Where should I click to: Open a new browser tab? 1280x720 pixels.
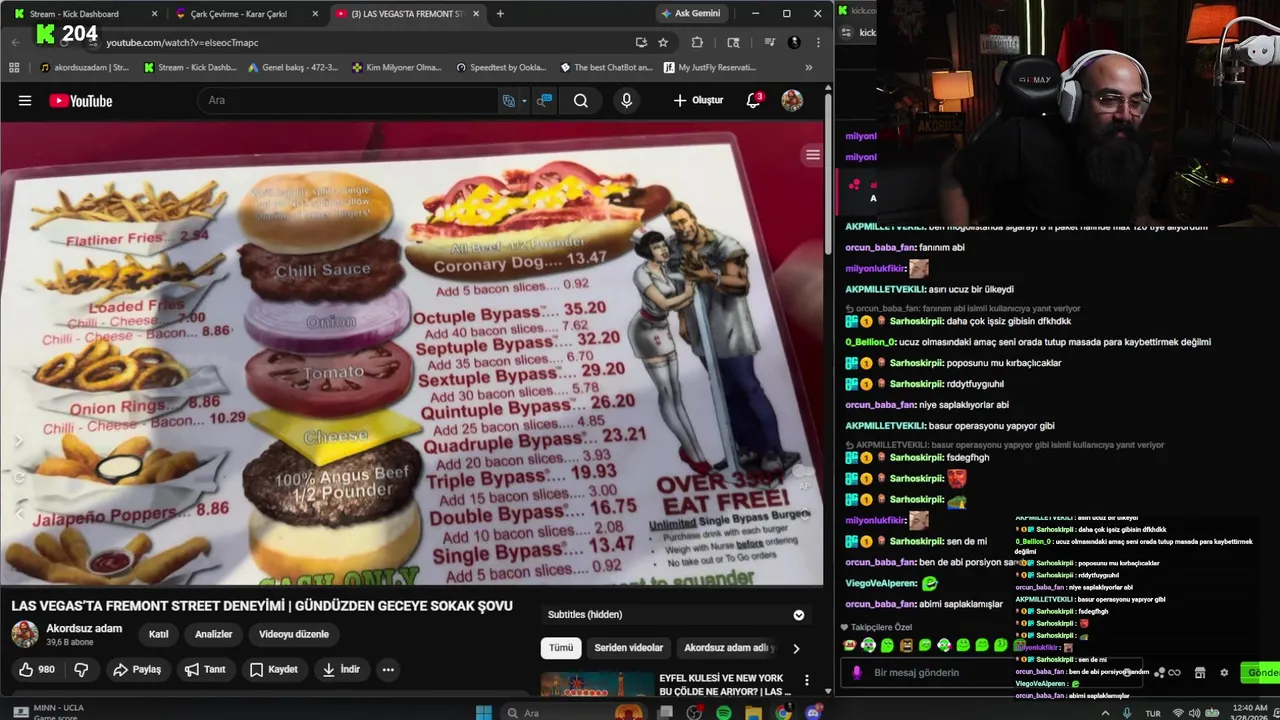point(500,14)
